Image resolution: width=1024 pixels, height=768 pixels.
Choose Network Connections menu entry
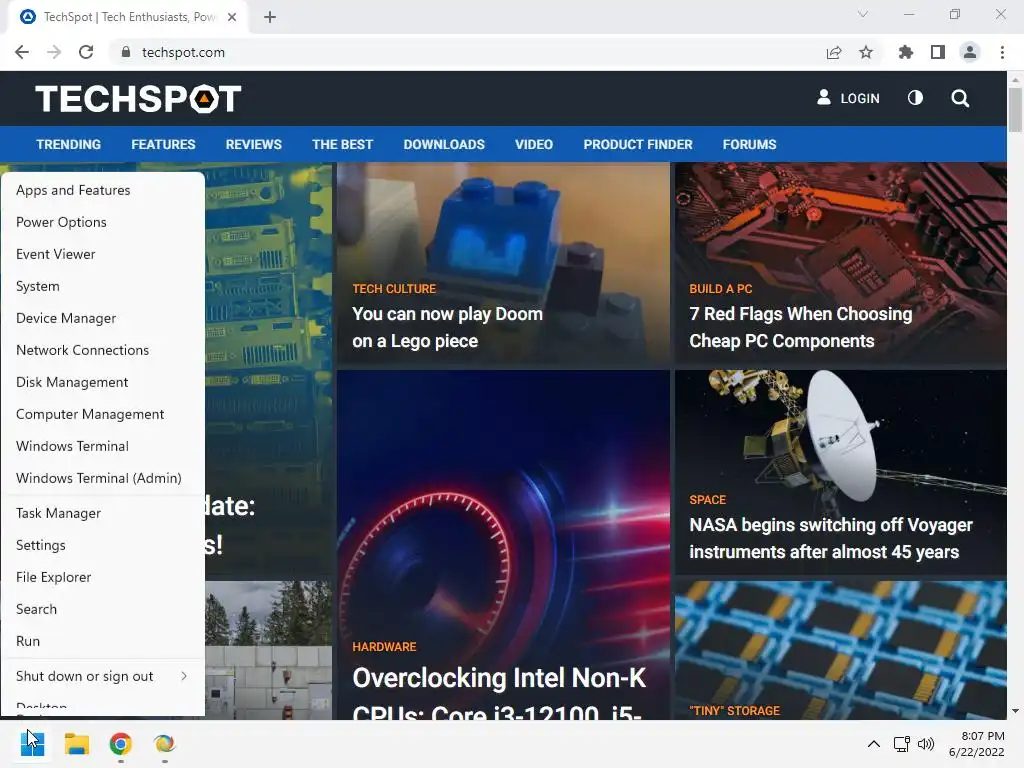tap(103, 350)
